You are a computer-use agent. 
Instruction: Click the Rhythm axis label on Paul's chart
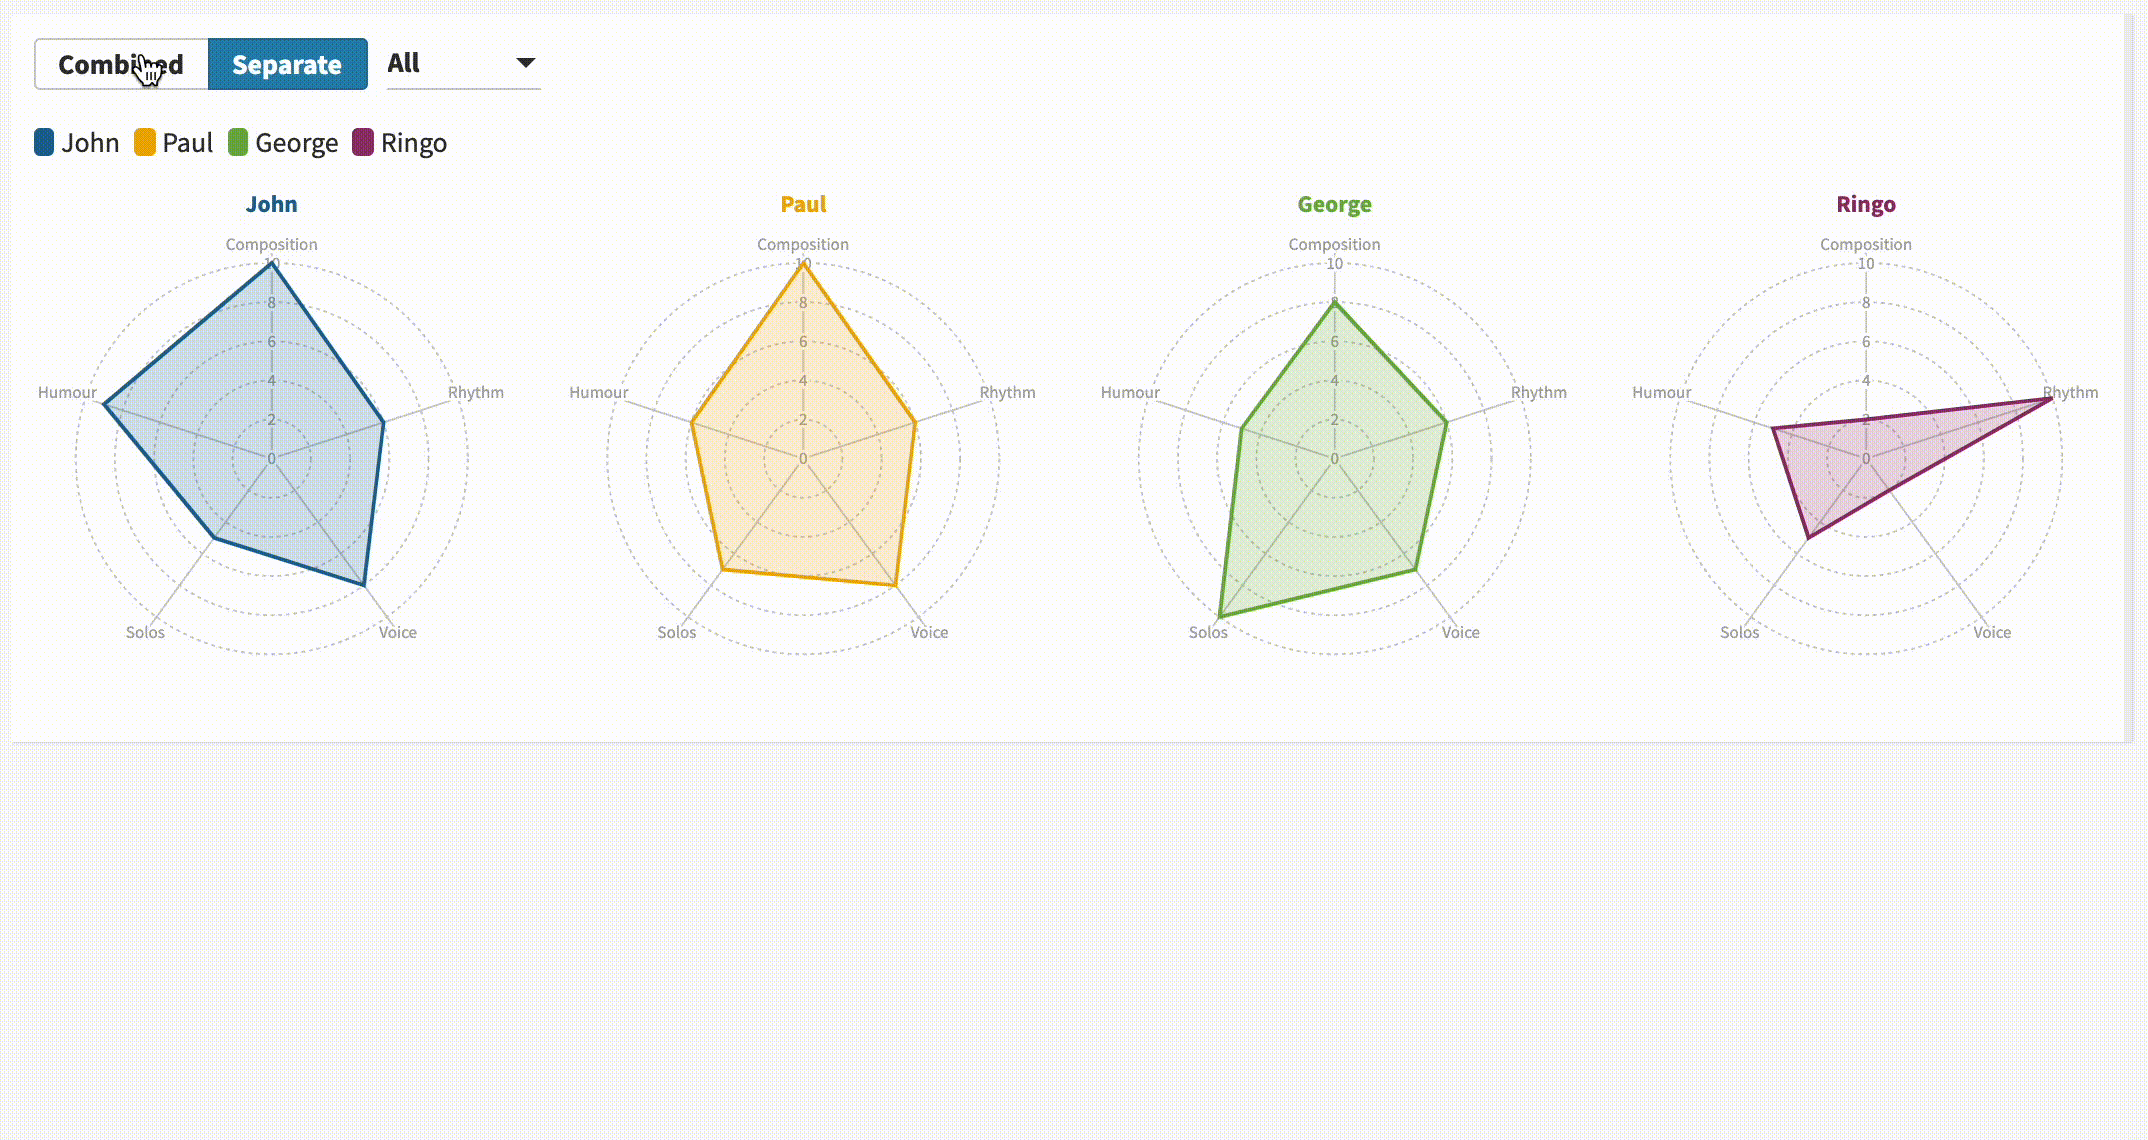(x=1007, y=392)
